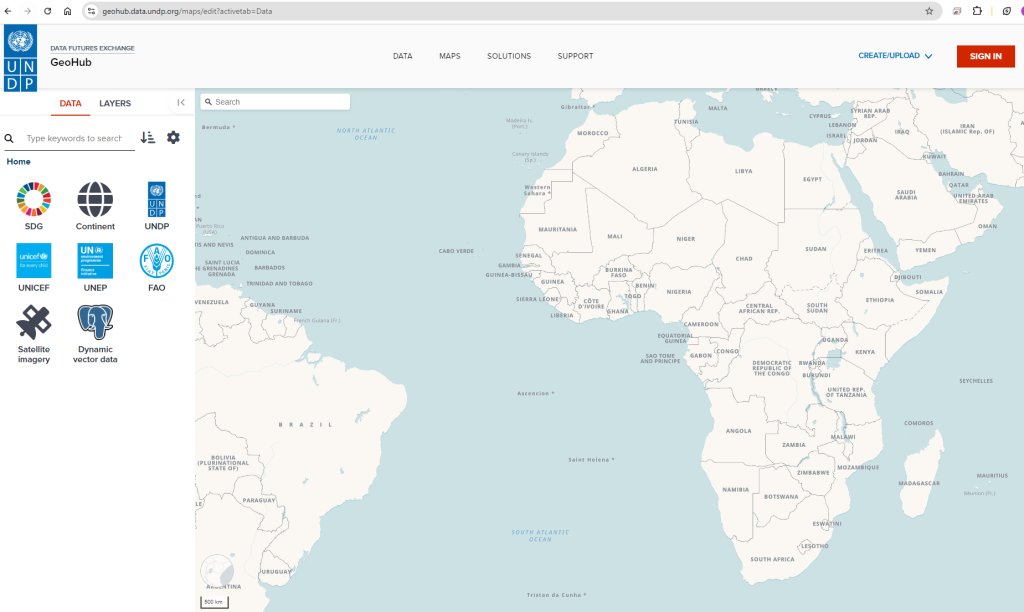
Task: Open the UNICEF data category
Action: pos(34,261)
